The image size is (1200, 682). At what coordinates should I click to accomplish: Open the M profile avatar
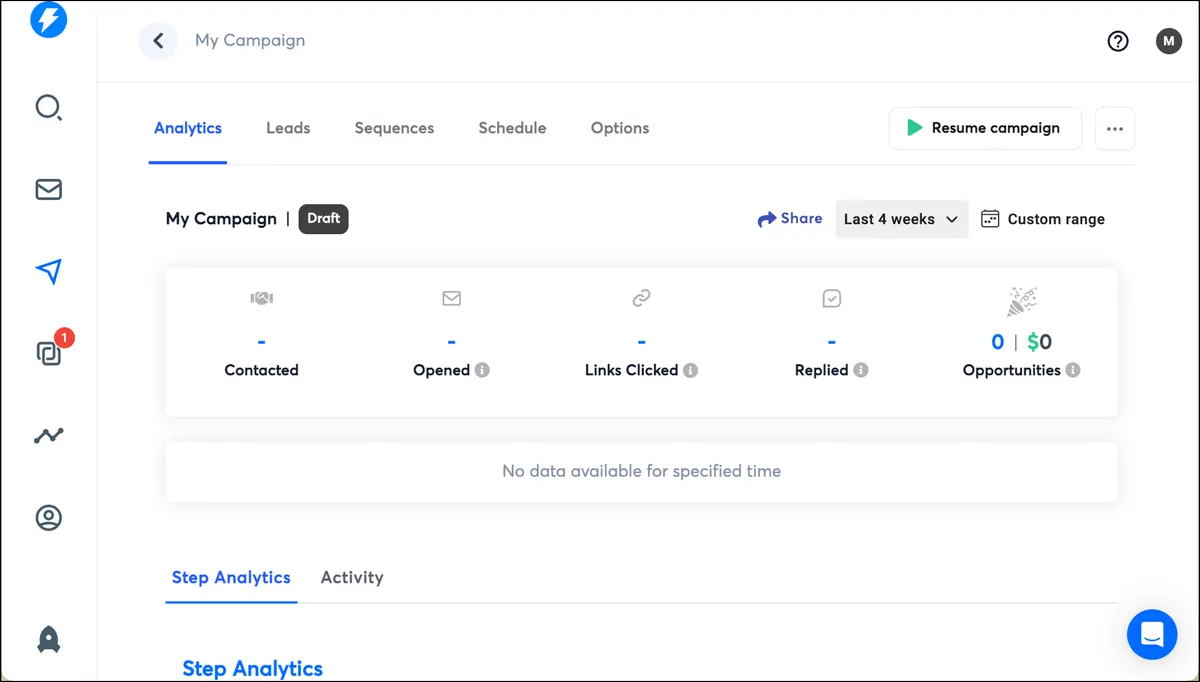pyautogui.click(x=1169, y=41)
